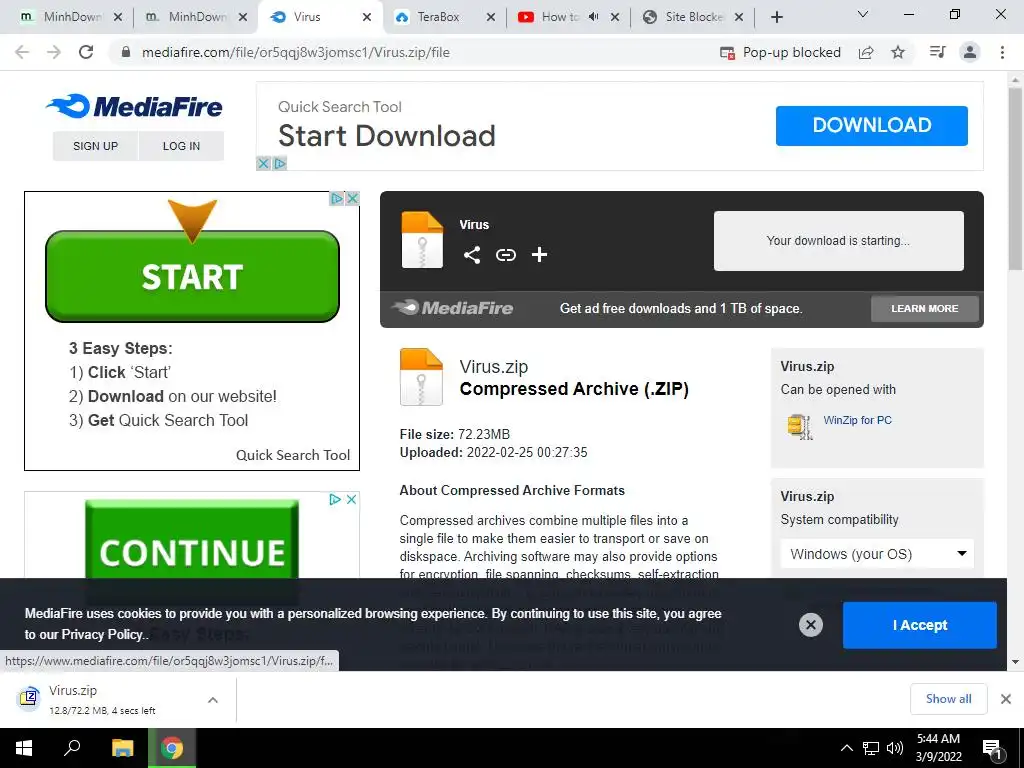Viewport: 1024px width, 768px height.
Task: Click the browser forward arrow
Action: coord(54,52)
